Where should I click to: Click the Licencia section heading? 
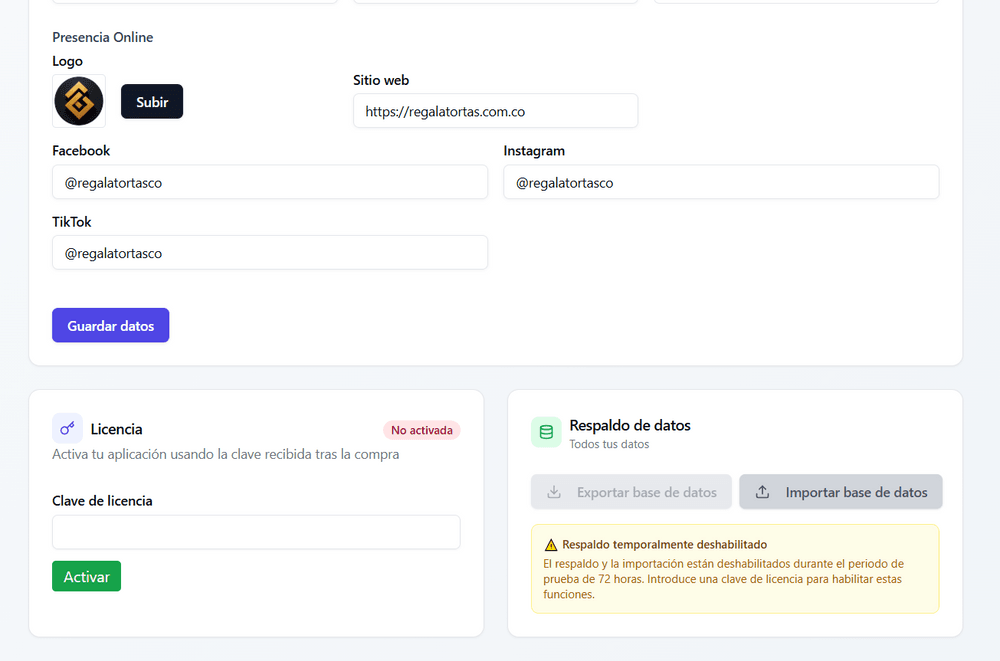[x=116, y=429]
